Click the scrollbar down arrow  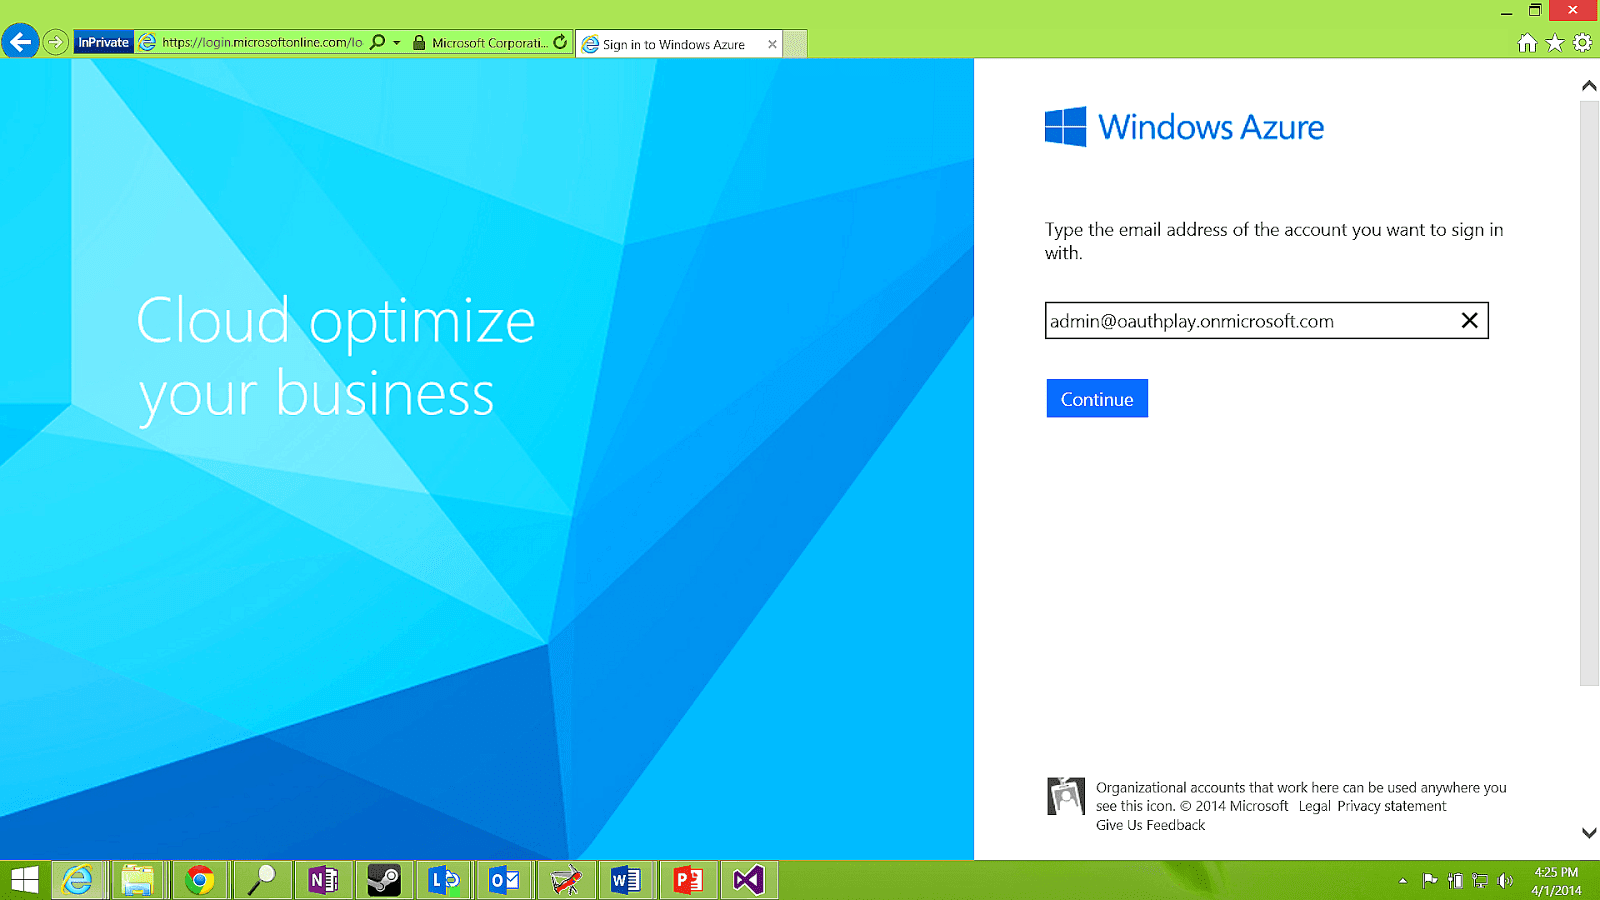(1589, 832)
